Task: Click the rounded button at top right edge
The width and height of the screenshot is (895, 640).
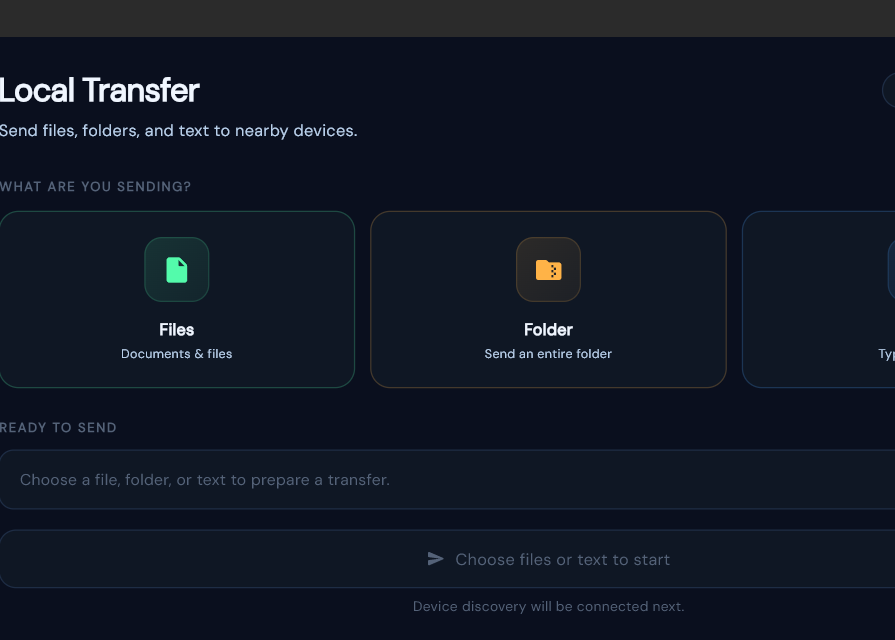Action: click(889, 90)
